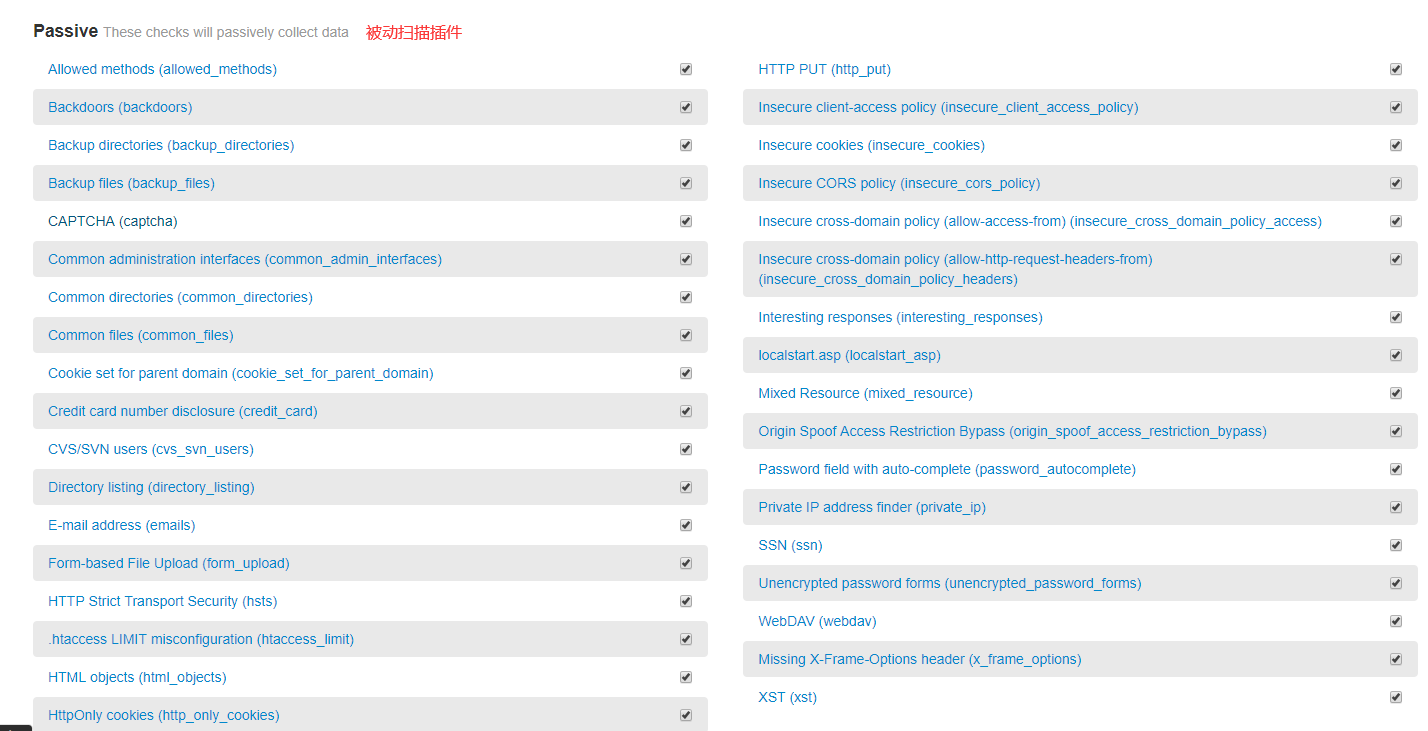Toggle the HTTP PUT checkbox

tap(1396, 69)
